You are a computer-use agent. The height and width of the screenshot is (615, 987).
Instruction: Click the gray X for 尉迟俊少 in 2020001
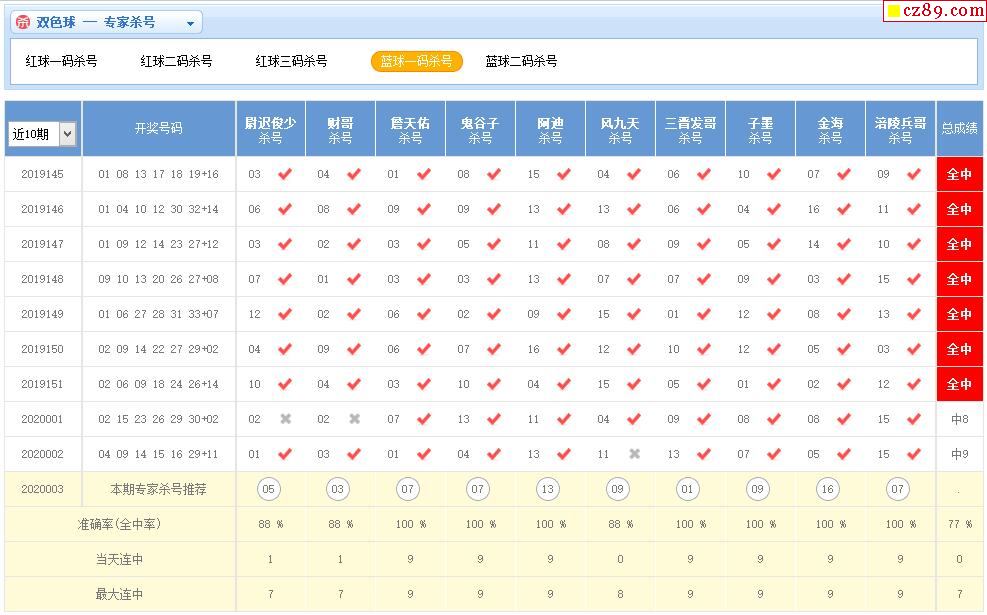point(285,419)
